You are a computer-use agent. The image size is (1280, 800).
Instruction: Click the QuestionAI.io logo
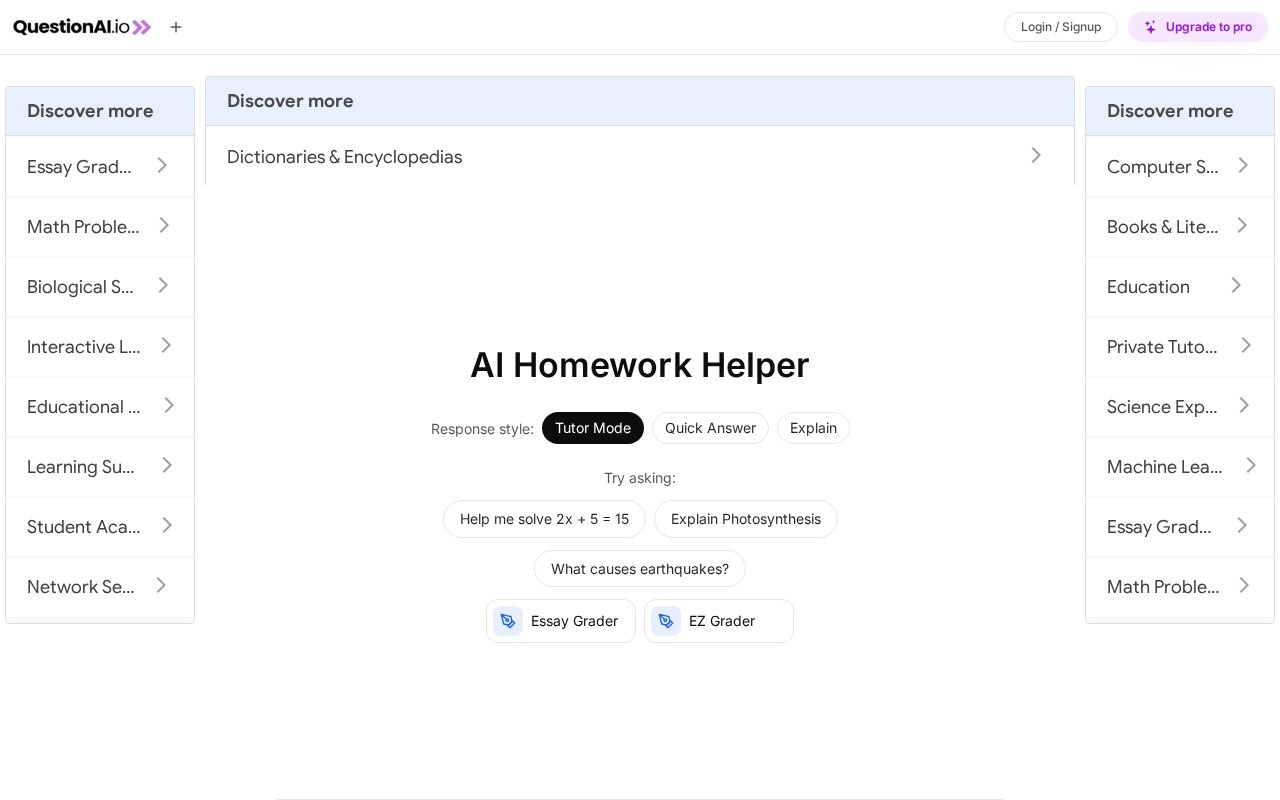tap(82, 27)
